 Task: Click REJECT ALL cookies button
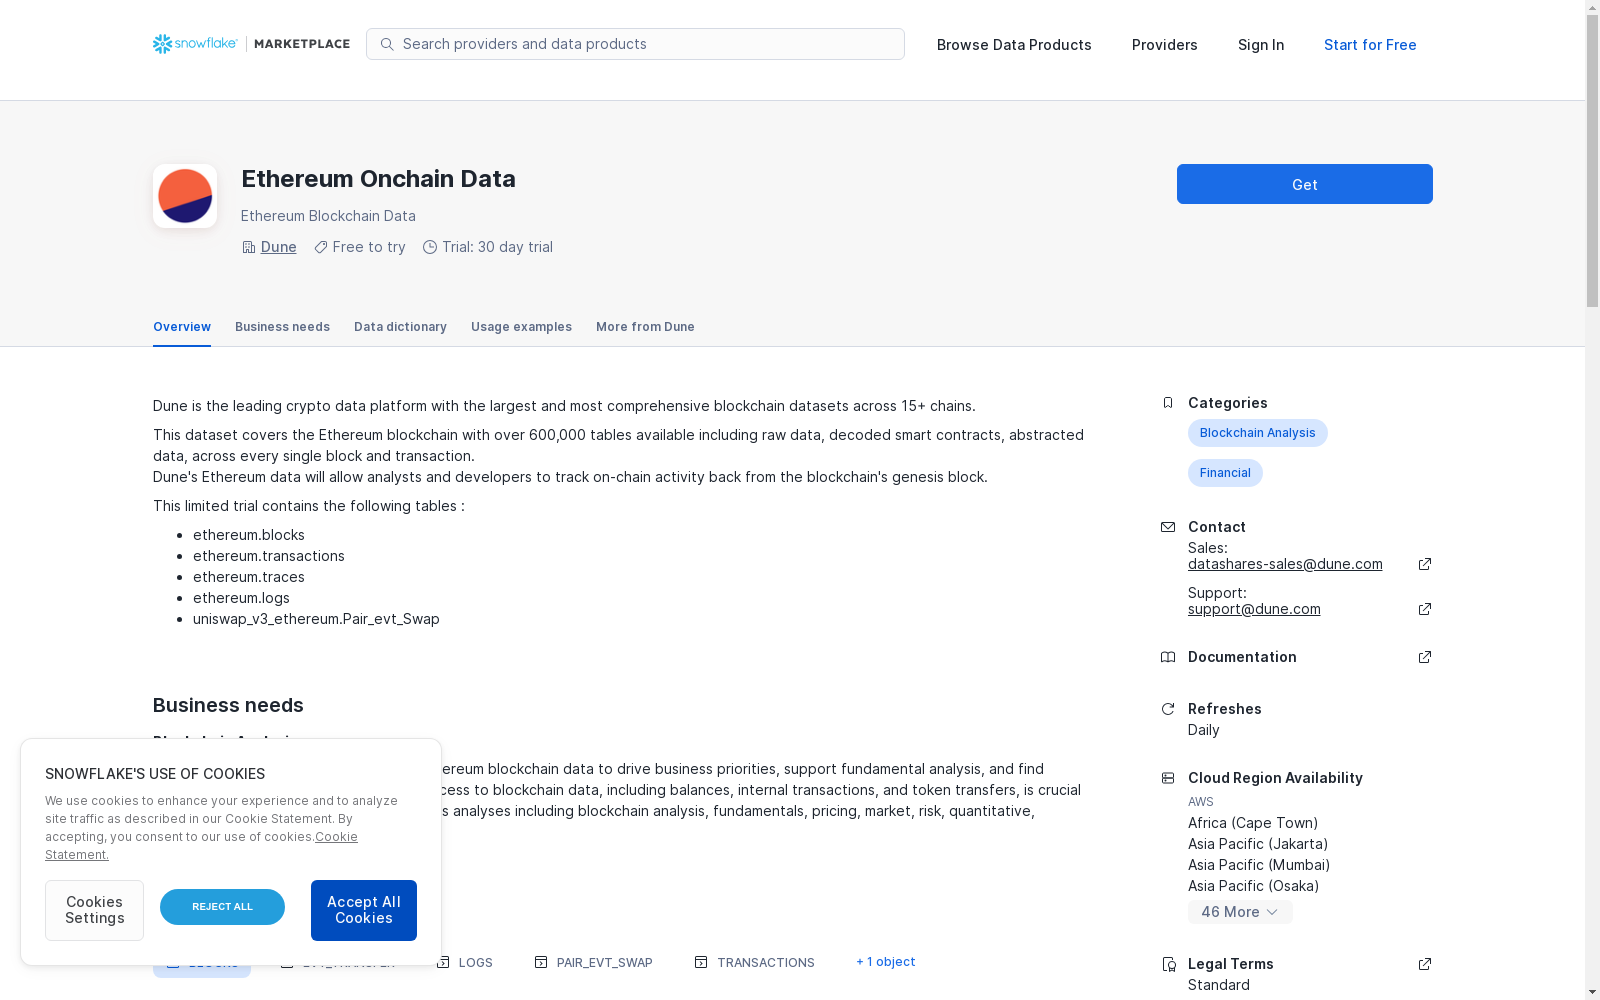click(x=222, y=907)
